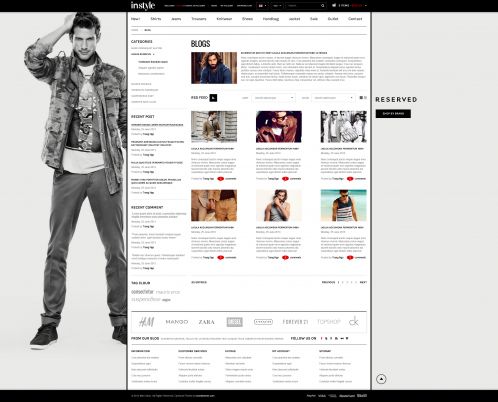Click the scroll-to-top arrow circle

(381, 379)
